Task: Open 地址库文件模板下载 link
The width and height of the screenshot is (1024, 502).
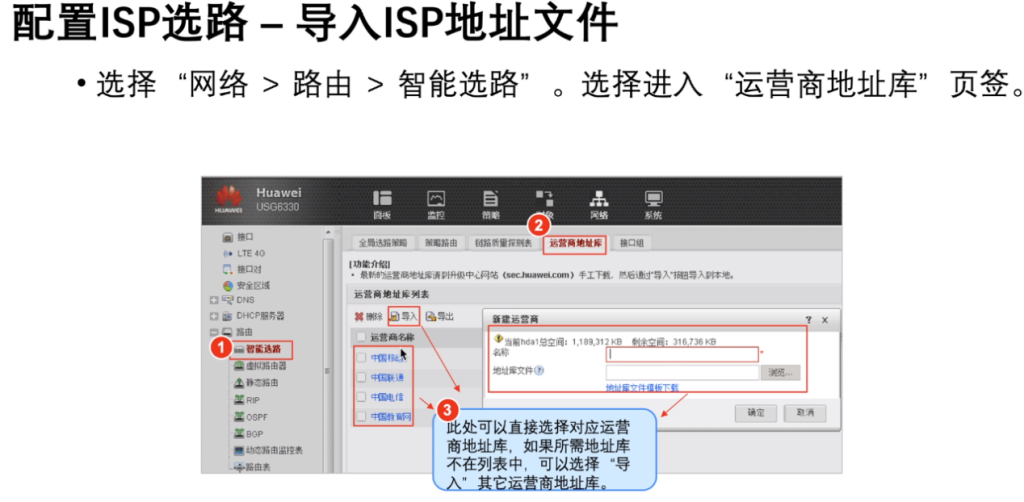Action: tap(642, 388)
